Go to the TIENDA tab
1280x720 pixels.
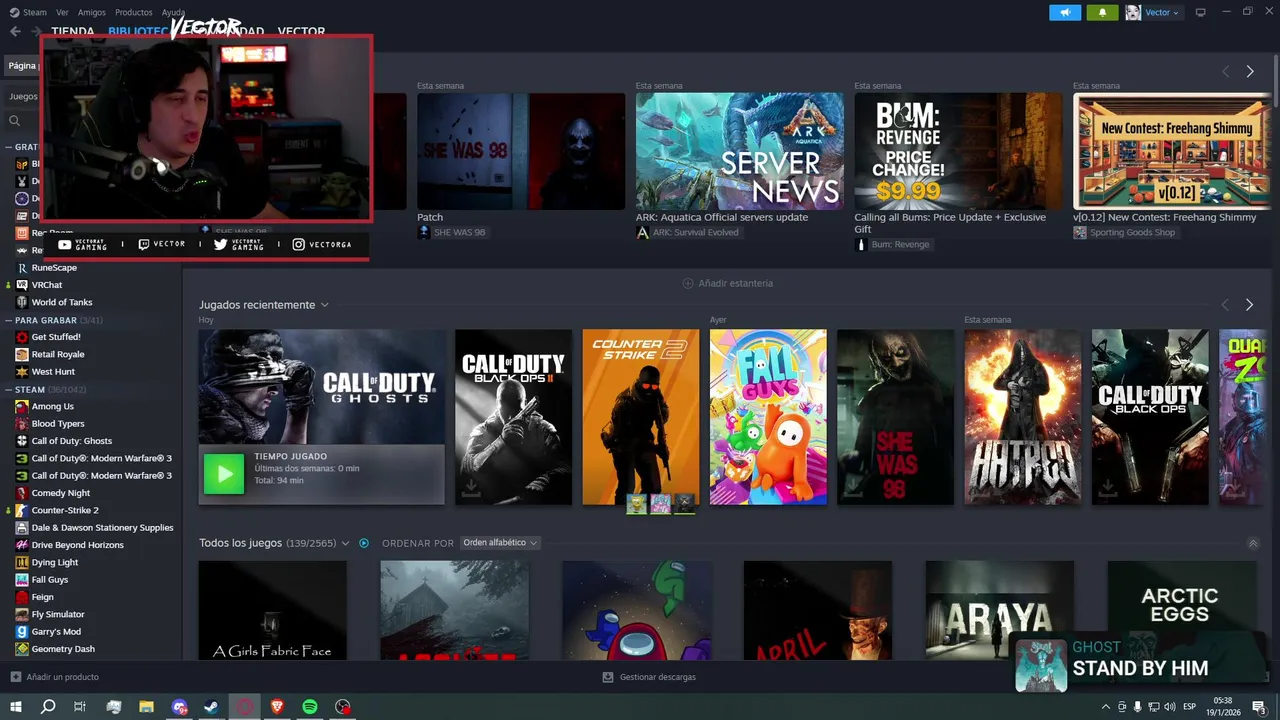pos(72,32)
